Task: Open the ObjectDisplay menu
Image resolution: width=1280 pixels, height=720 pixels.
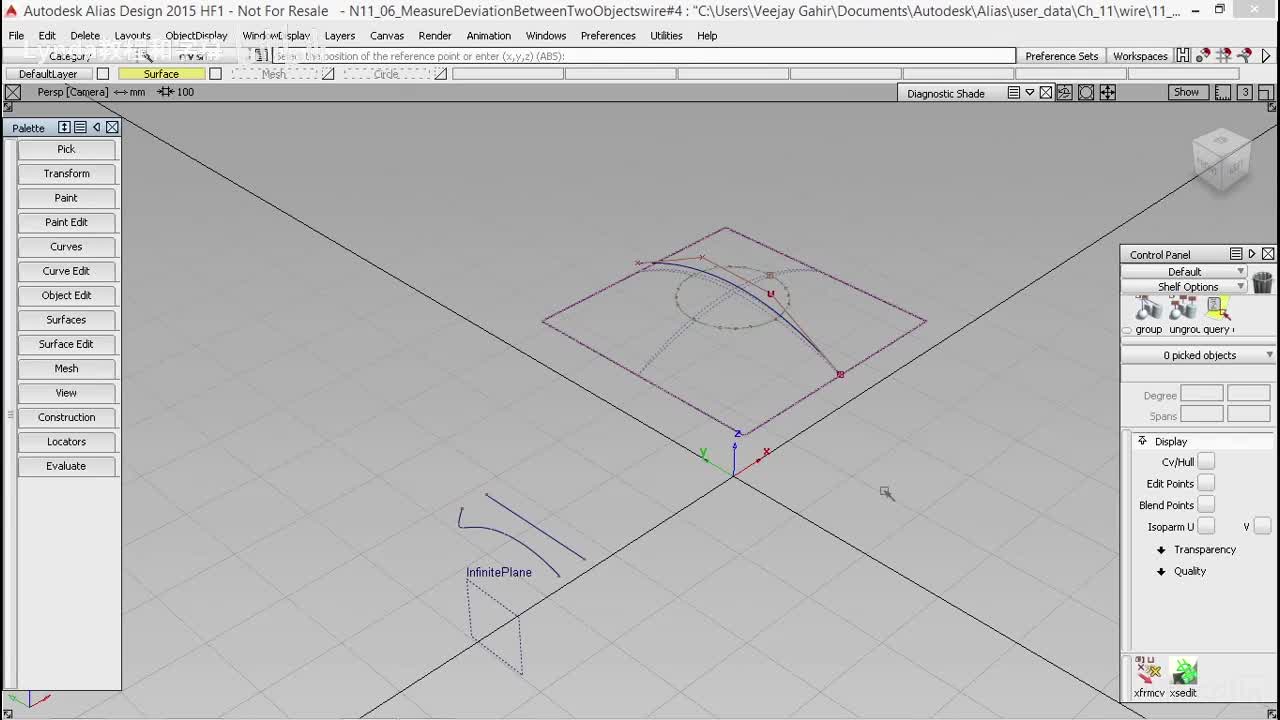Action: coord(196,36)
